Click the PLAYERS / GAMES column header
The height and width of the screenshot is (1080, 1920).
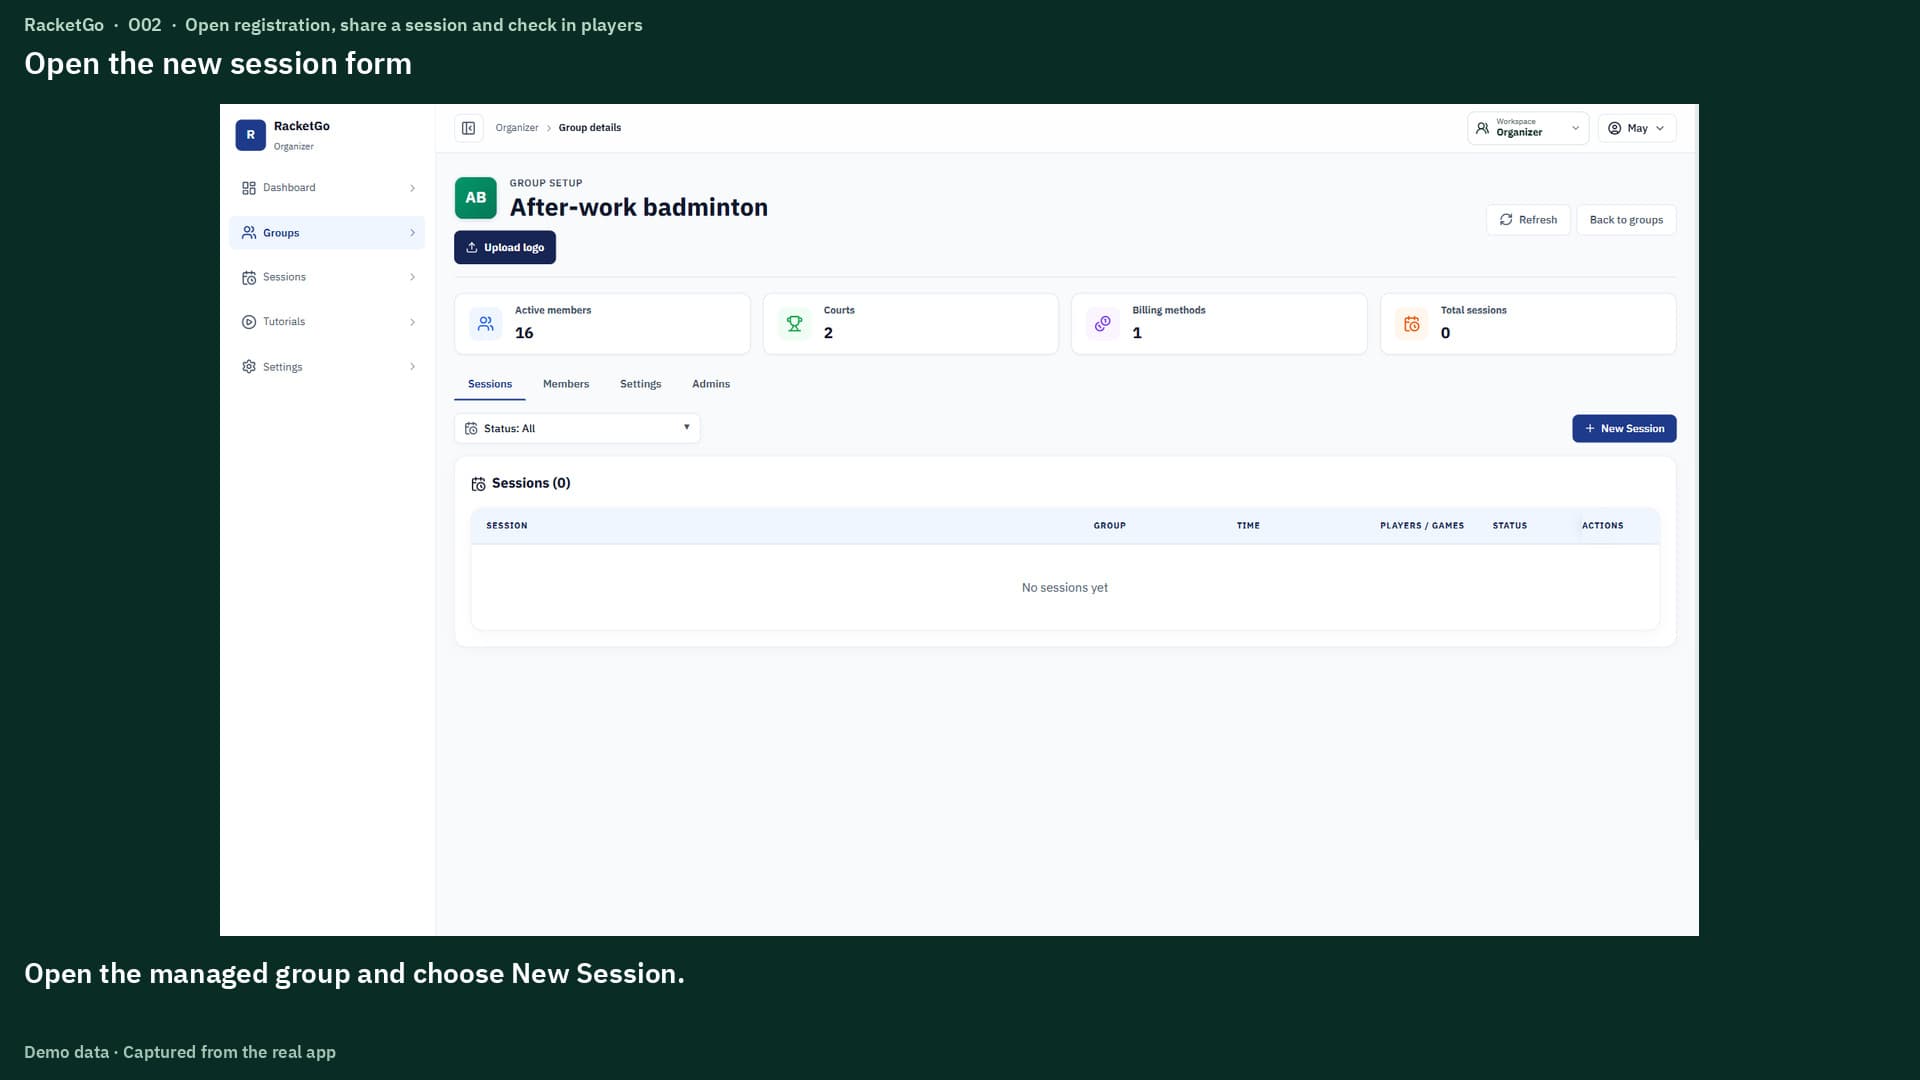(x=1422, y=525)
